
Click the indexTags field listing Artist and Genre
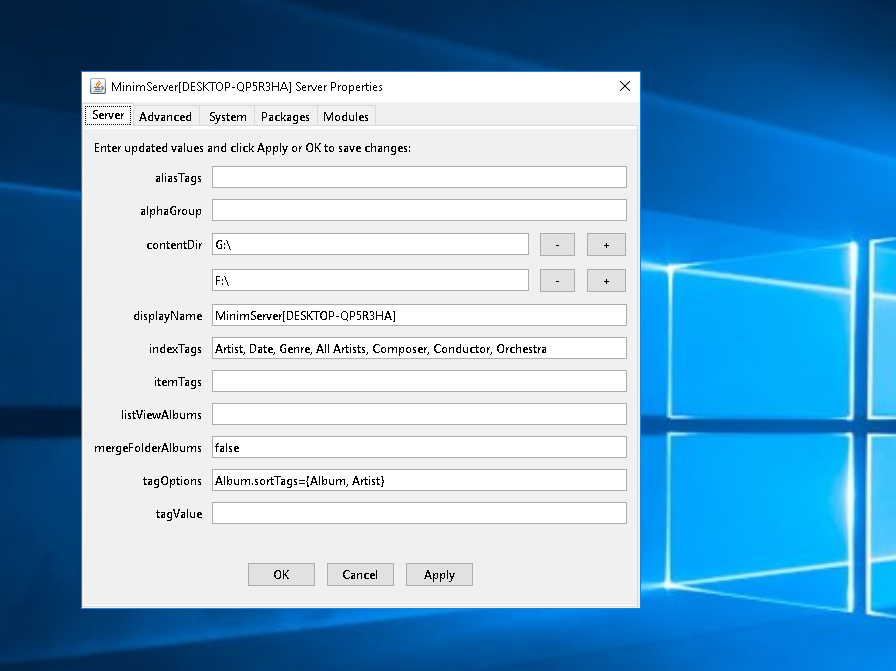tap(418, 348)
